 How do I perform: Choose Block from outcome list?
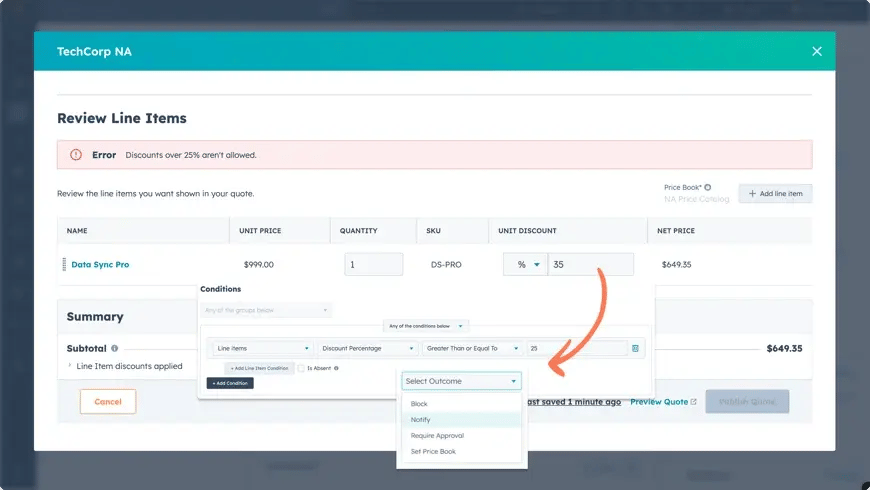[419, 404]
